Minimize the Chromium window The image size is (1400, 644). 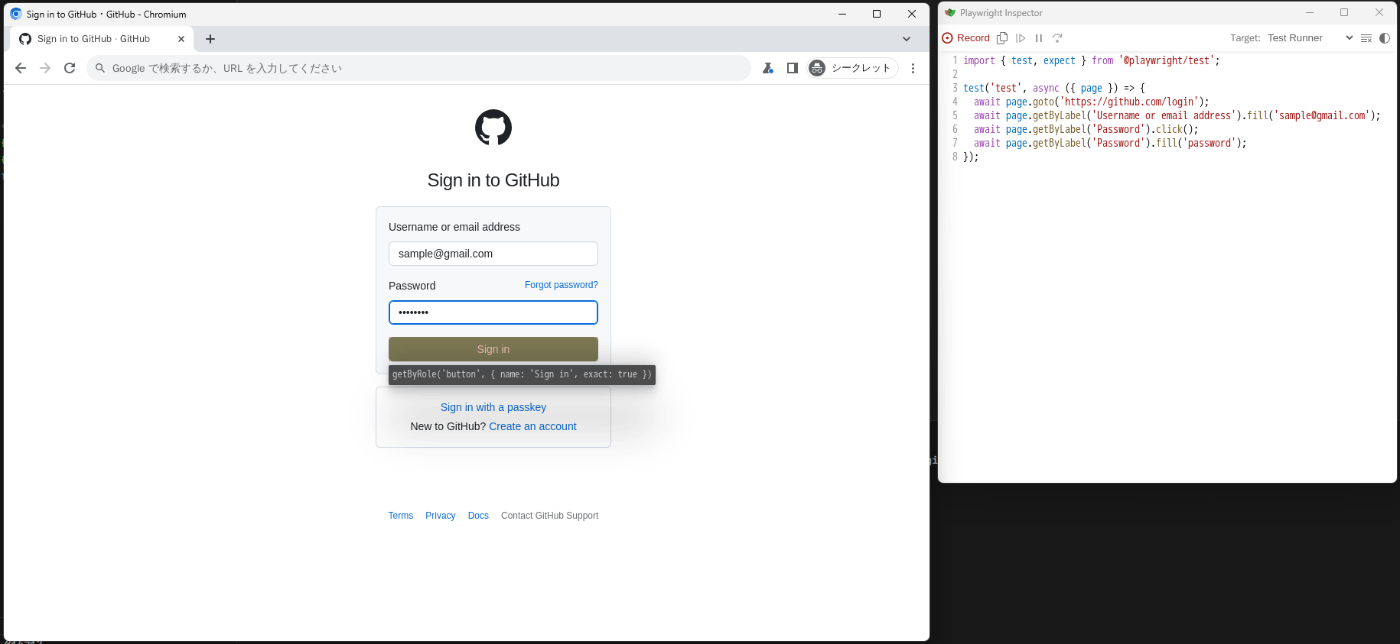pos(842,14)
